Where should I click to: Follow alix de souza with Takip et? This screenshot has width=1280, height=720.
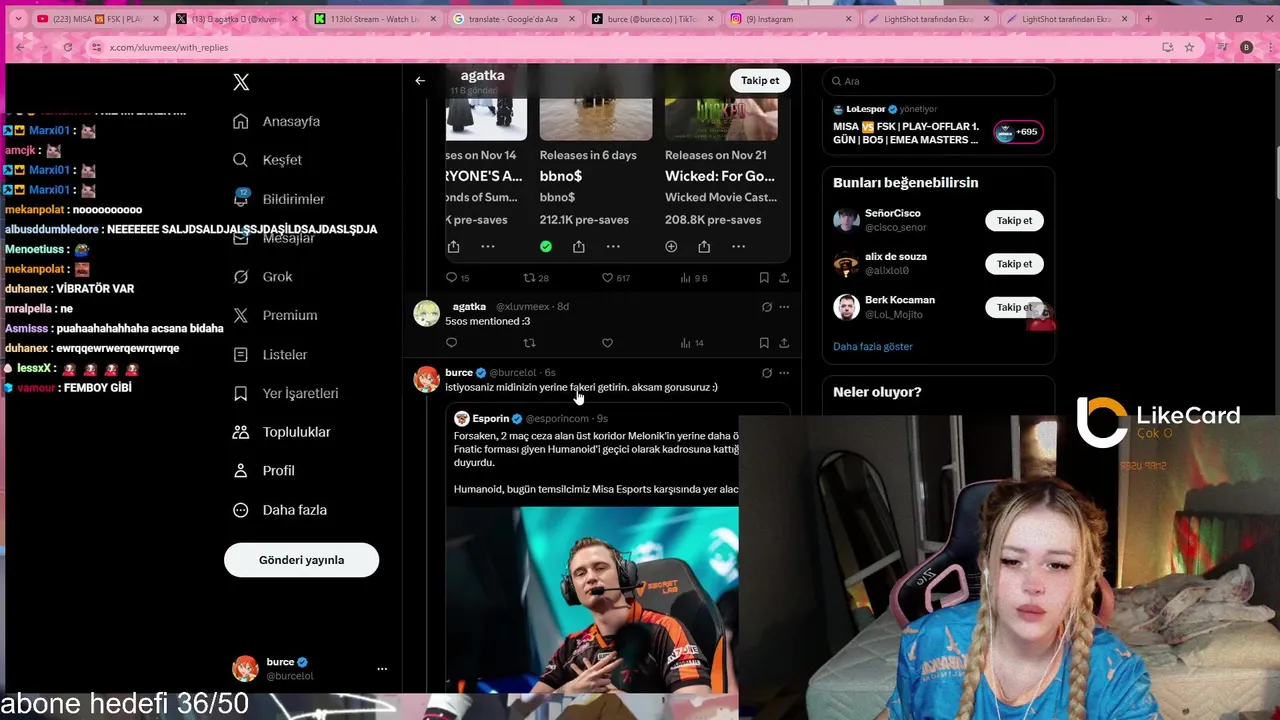(x=1014, y=264)
